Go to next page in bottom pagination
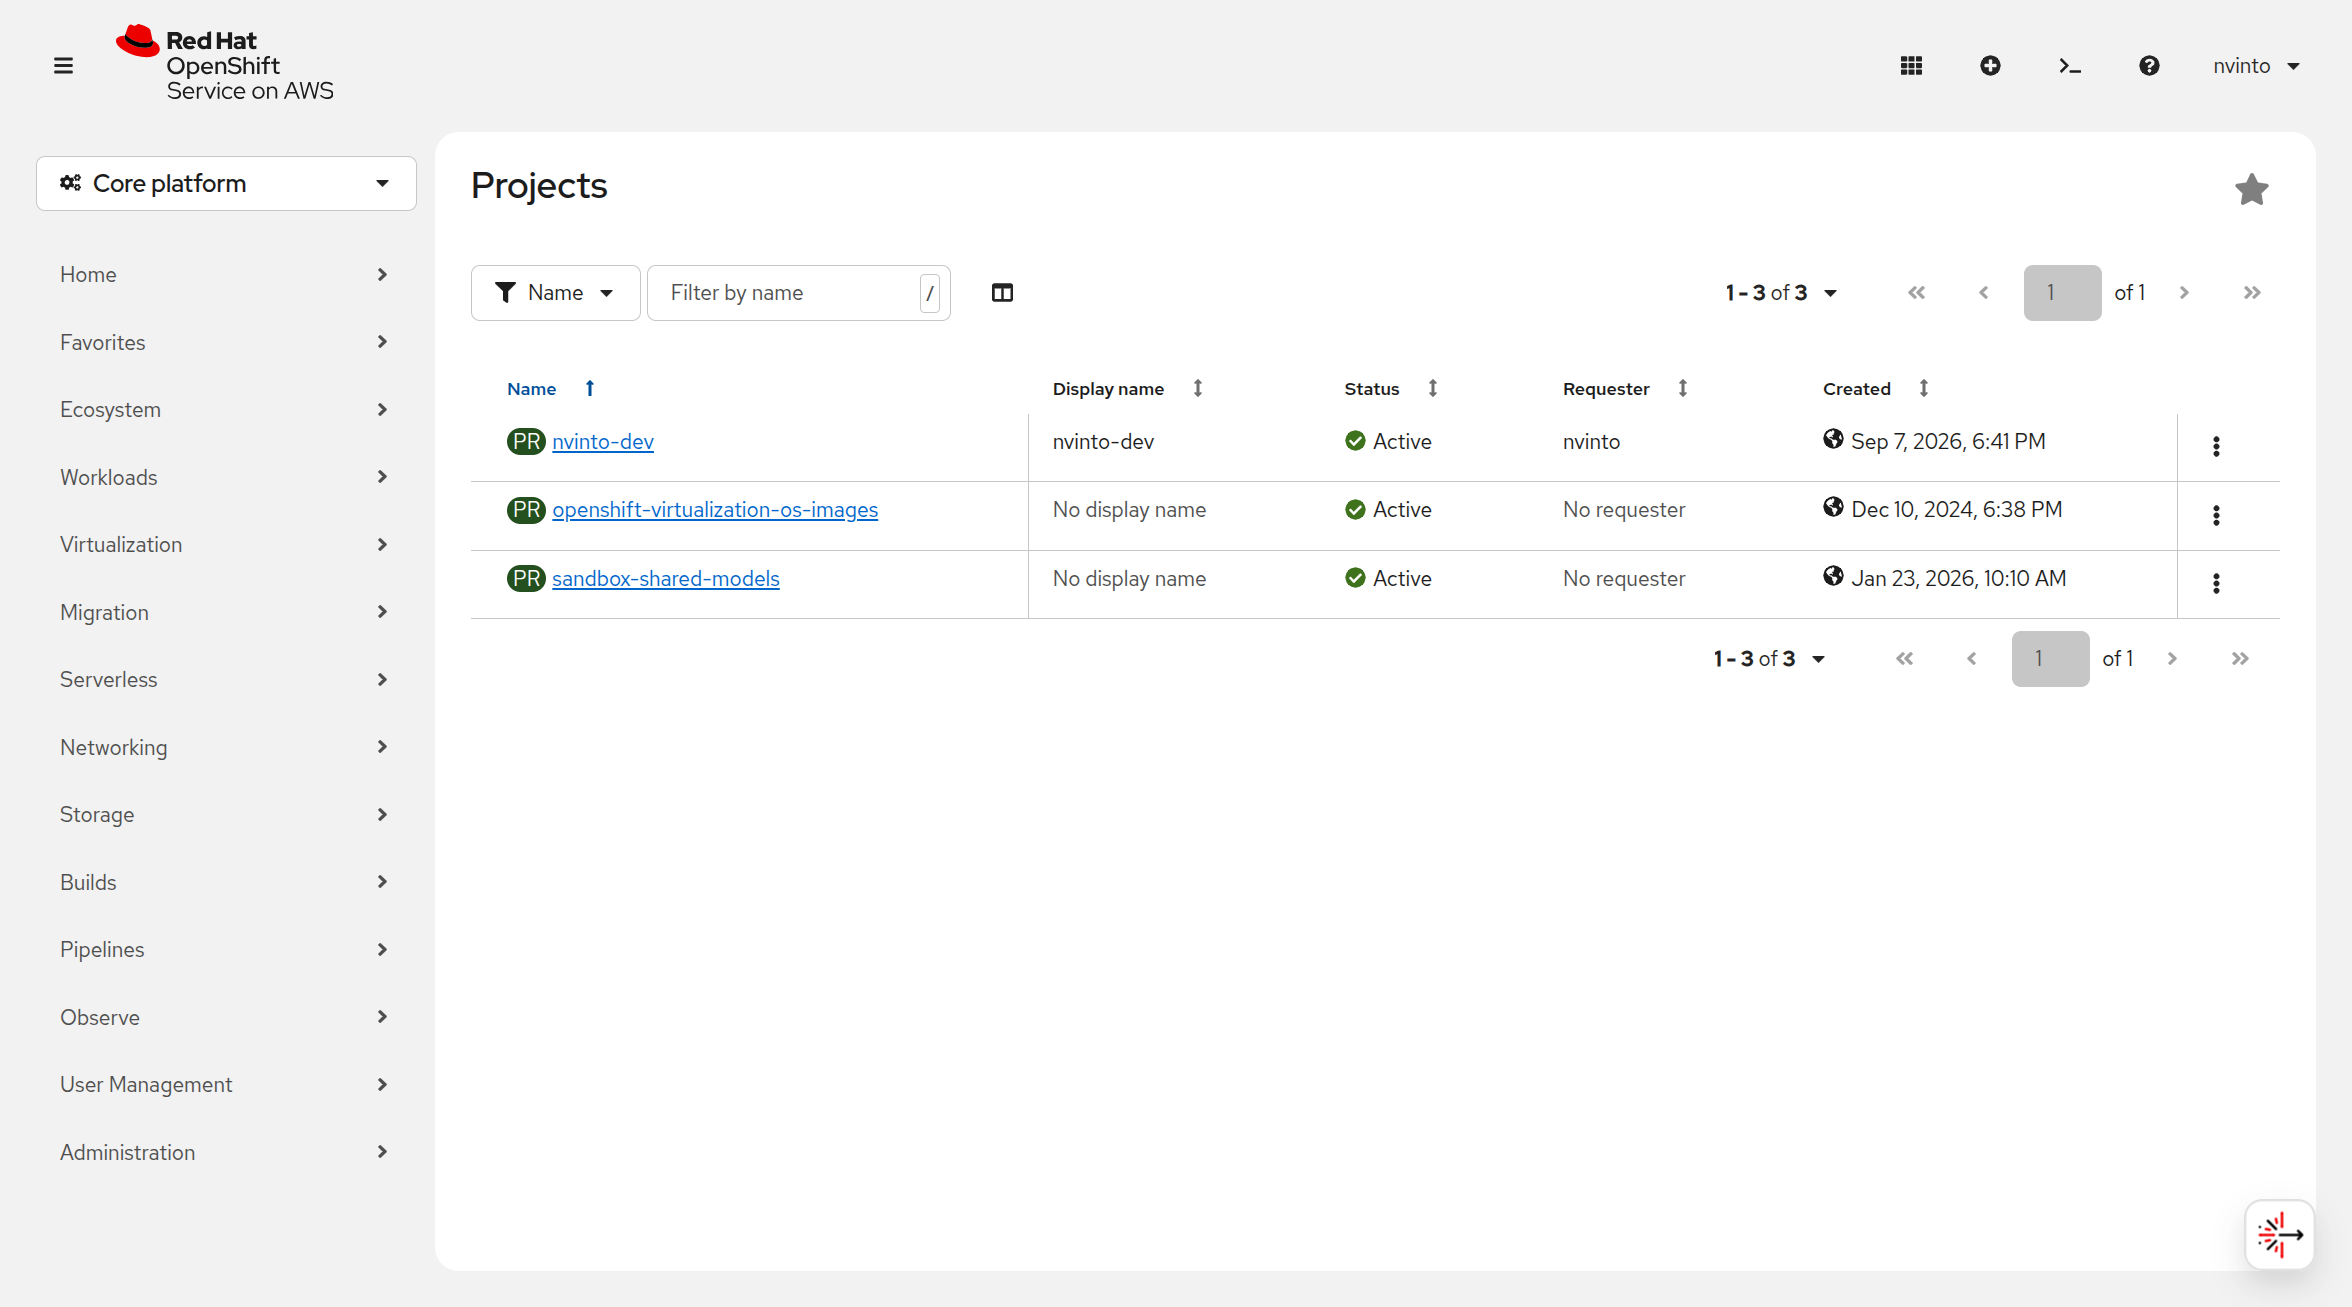 (2172, 659)
